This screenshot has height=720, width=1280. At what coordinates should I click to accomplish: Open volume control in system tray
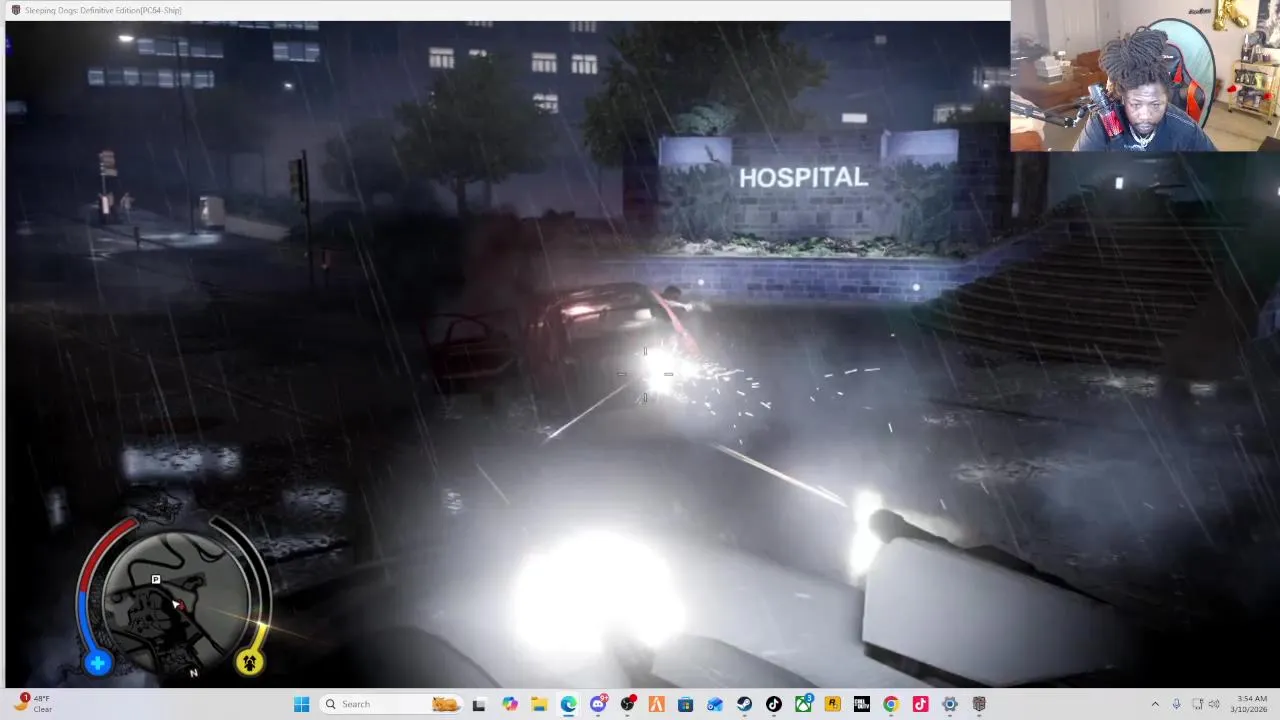pos(1215,704)
